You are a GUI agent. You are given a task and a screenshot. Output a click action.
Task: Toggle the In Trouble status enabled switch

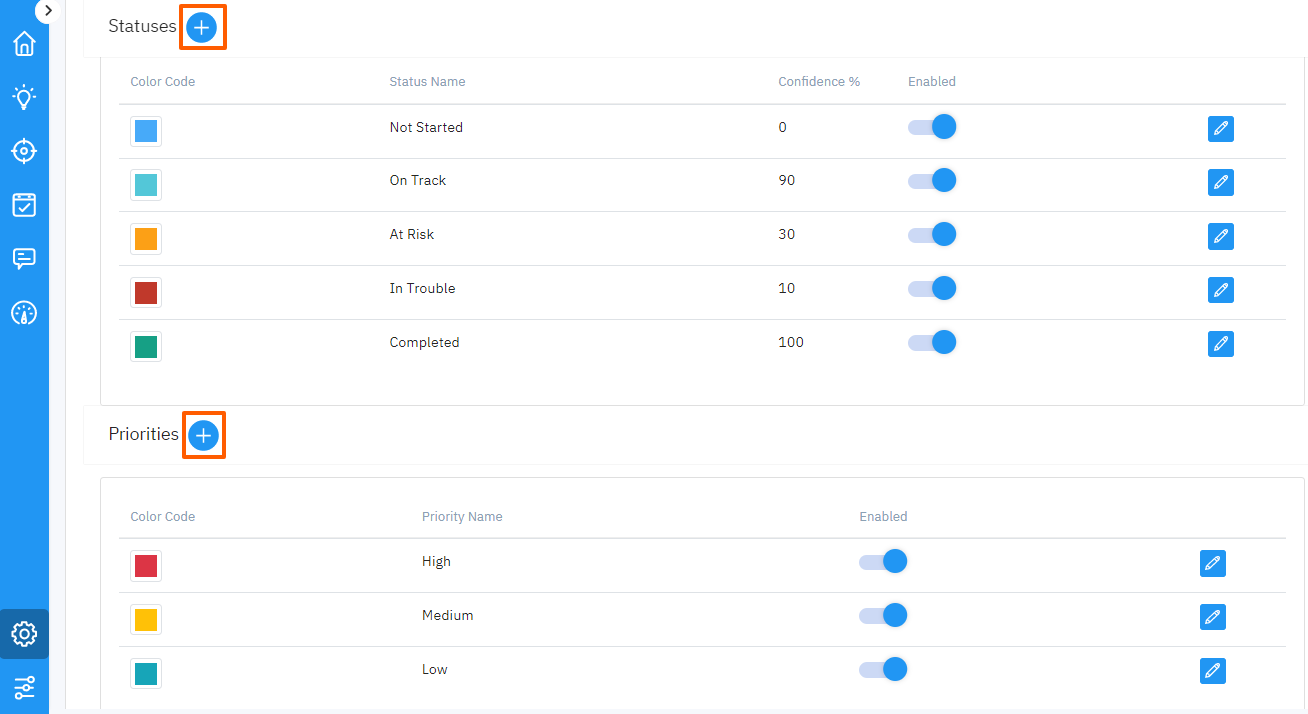pos(932,289)
